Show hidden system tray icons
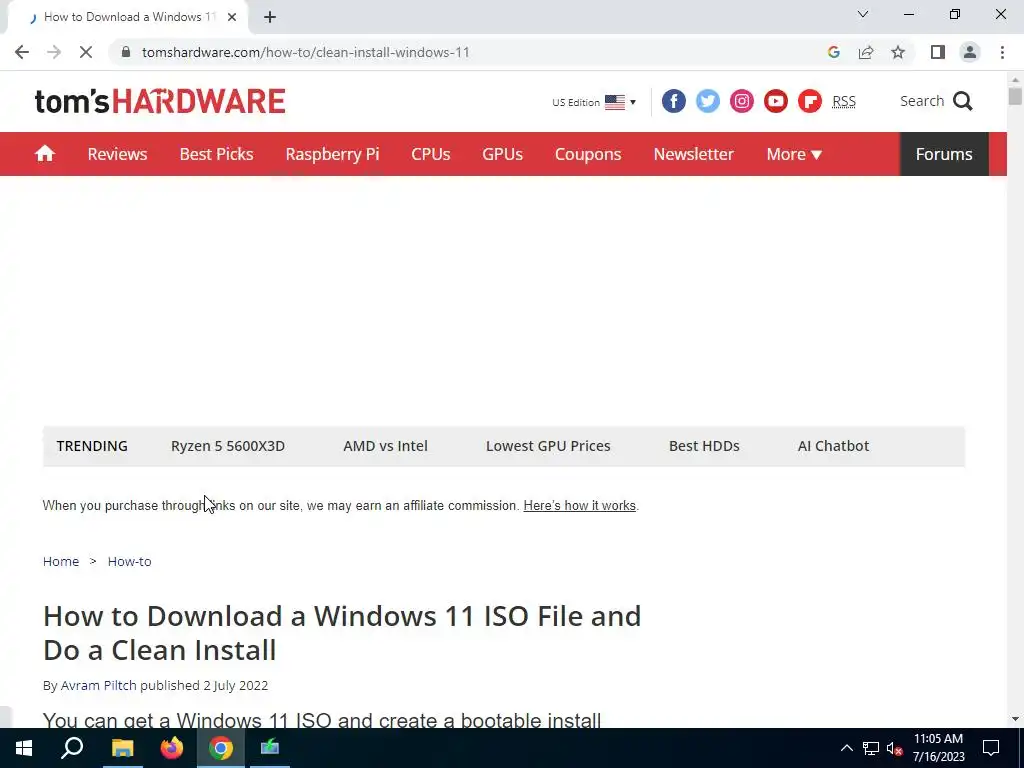The height and width of the screenshot is (768, 1024). coord(846,748)
